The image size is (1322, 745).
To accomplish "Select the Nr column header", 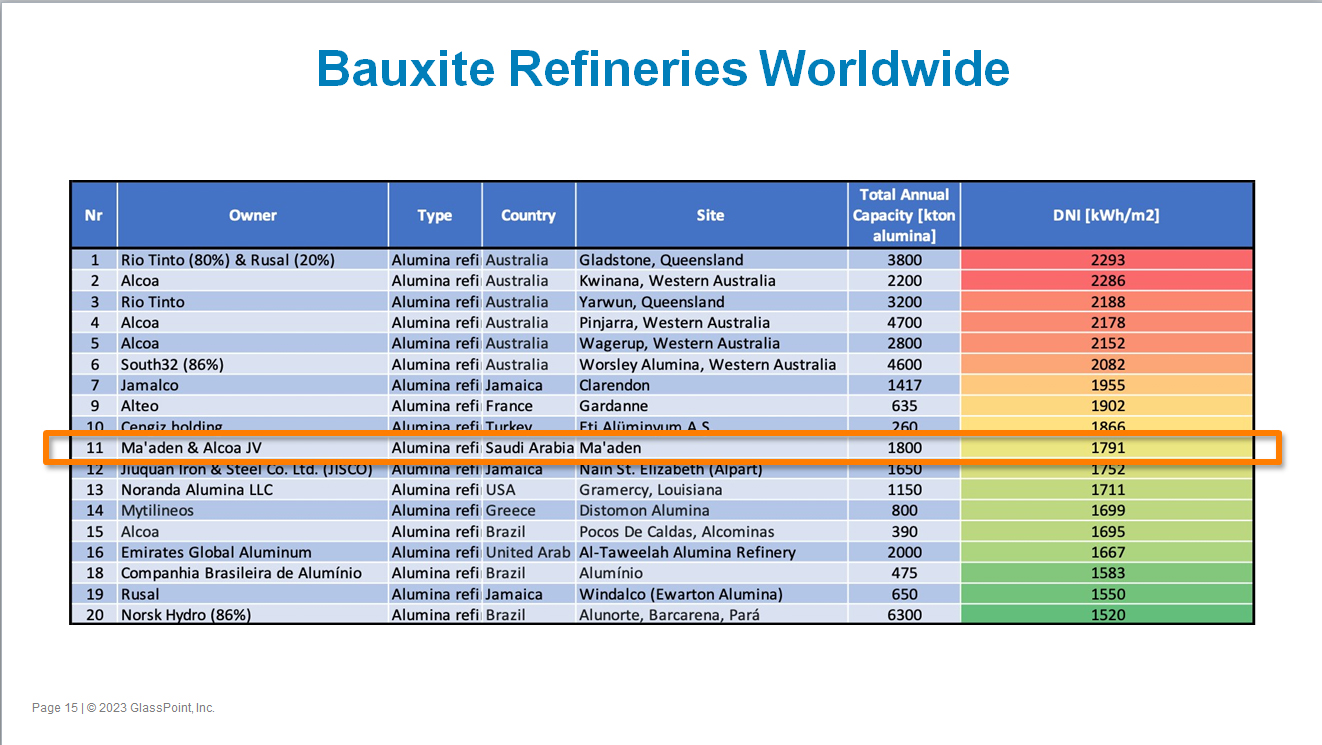I will [94, 215].
